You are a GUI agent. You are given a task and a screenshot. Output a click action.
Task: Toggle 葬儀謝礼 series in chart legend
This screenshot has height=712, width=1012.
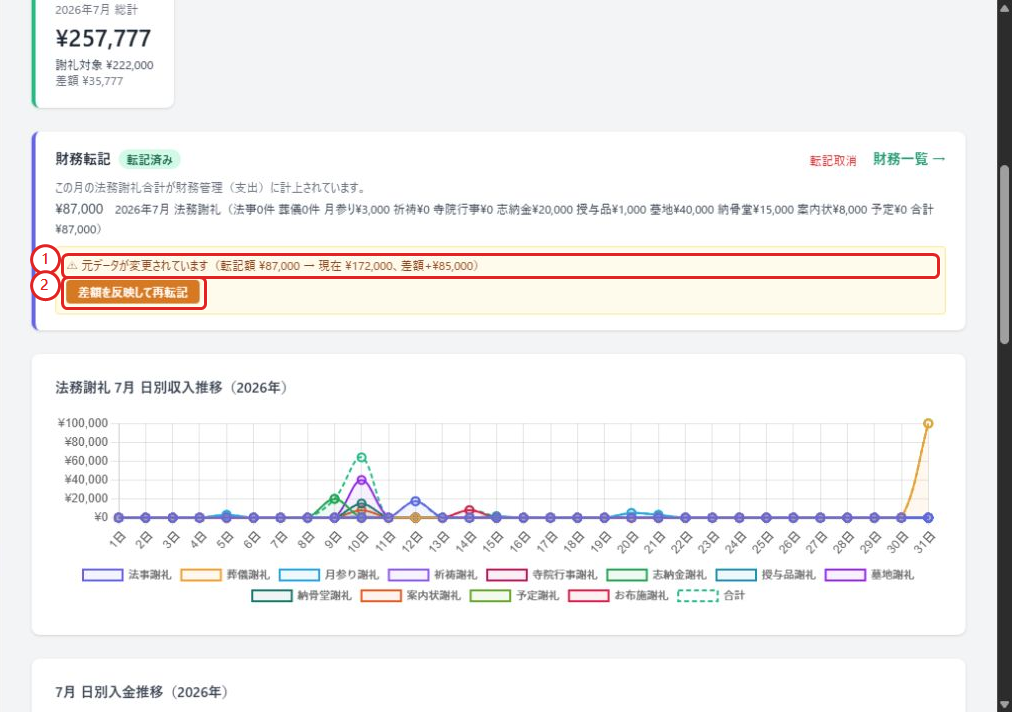pyautogui.click(x=225, y=575)
